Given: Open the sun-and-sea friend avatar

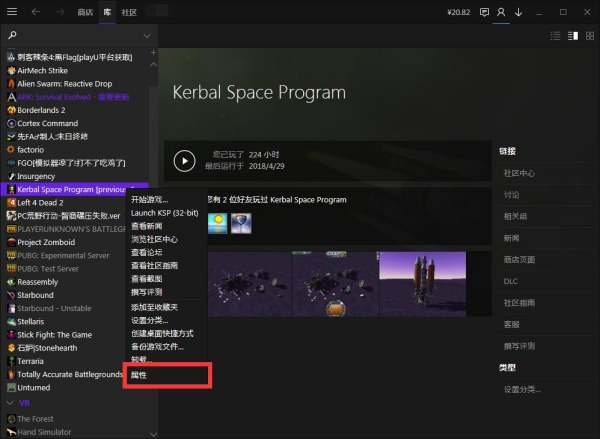Looking at the screenshot, I should (x=218, y=223).
